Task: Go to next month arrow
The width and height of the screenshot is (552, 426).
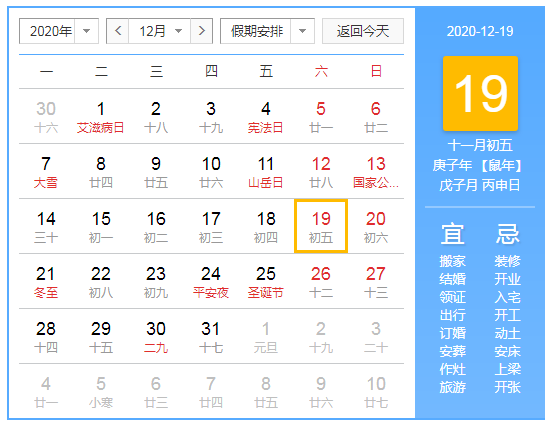Action: tap(201, 31)
